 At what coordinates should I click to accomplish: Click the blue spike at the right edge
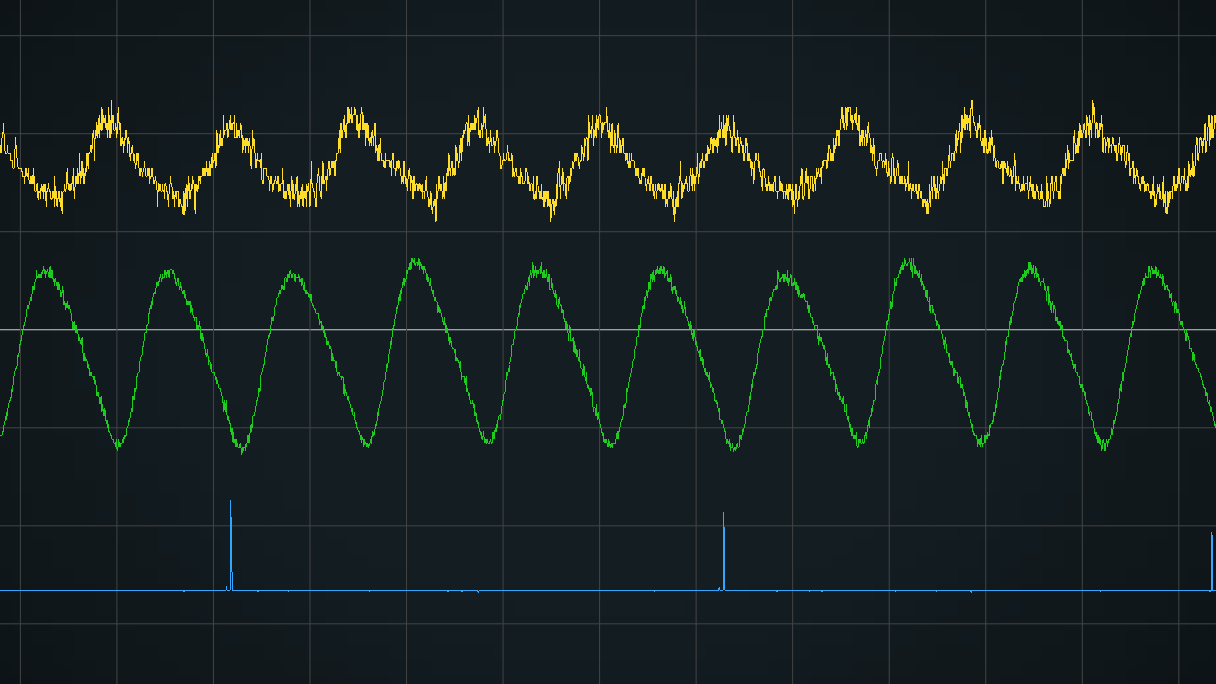1212,560
